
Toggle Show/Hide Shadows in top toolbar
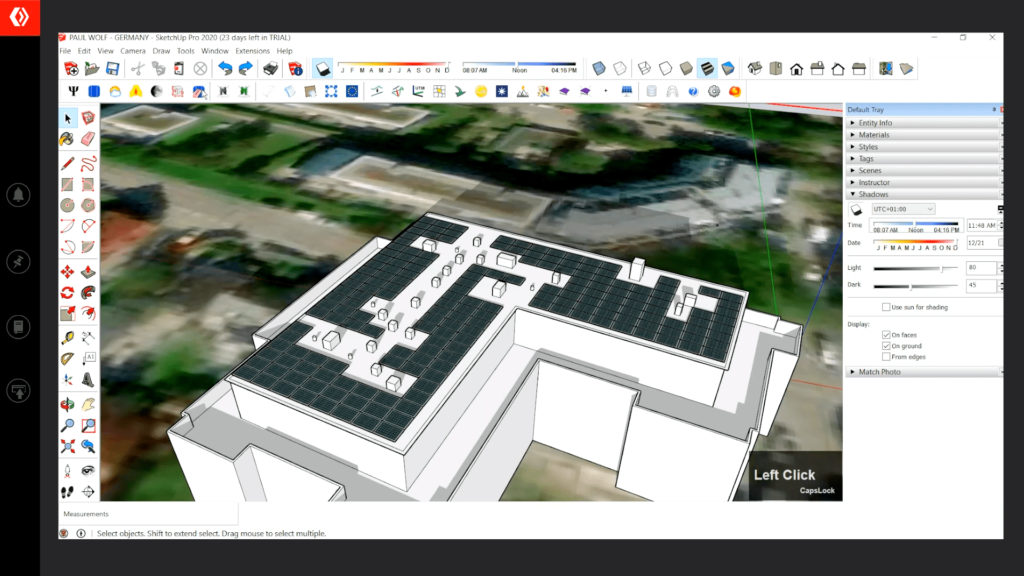click(323, 68)
